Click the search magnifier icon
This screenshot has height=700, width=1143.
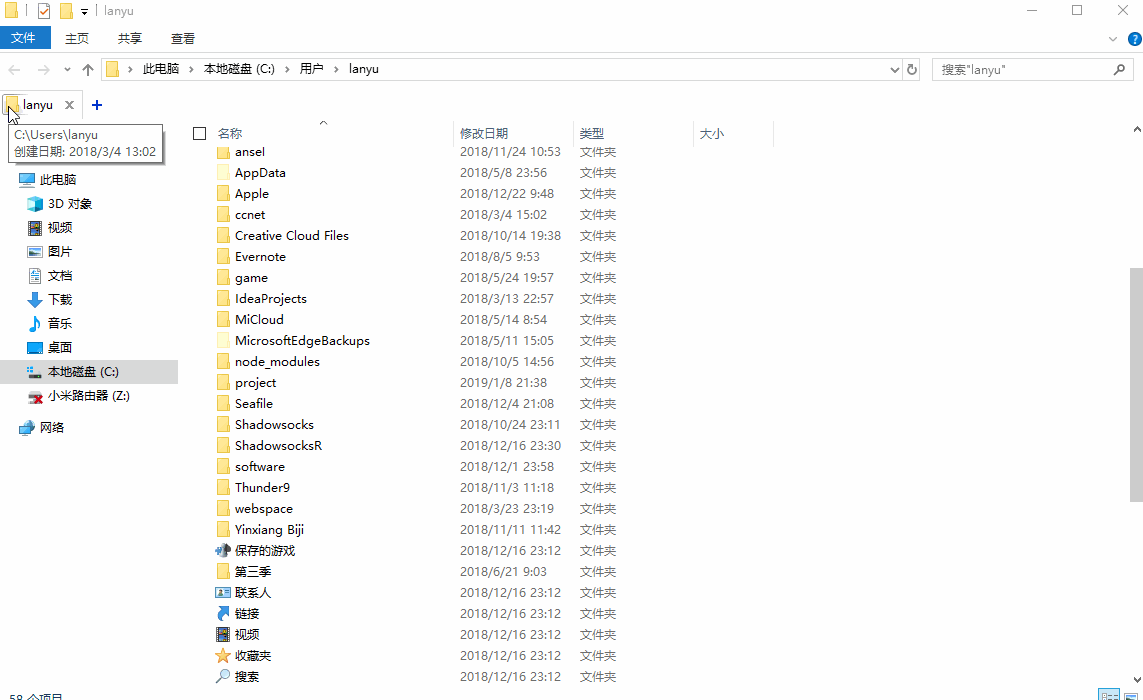point(1120,70)
